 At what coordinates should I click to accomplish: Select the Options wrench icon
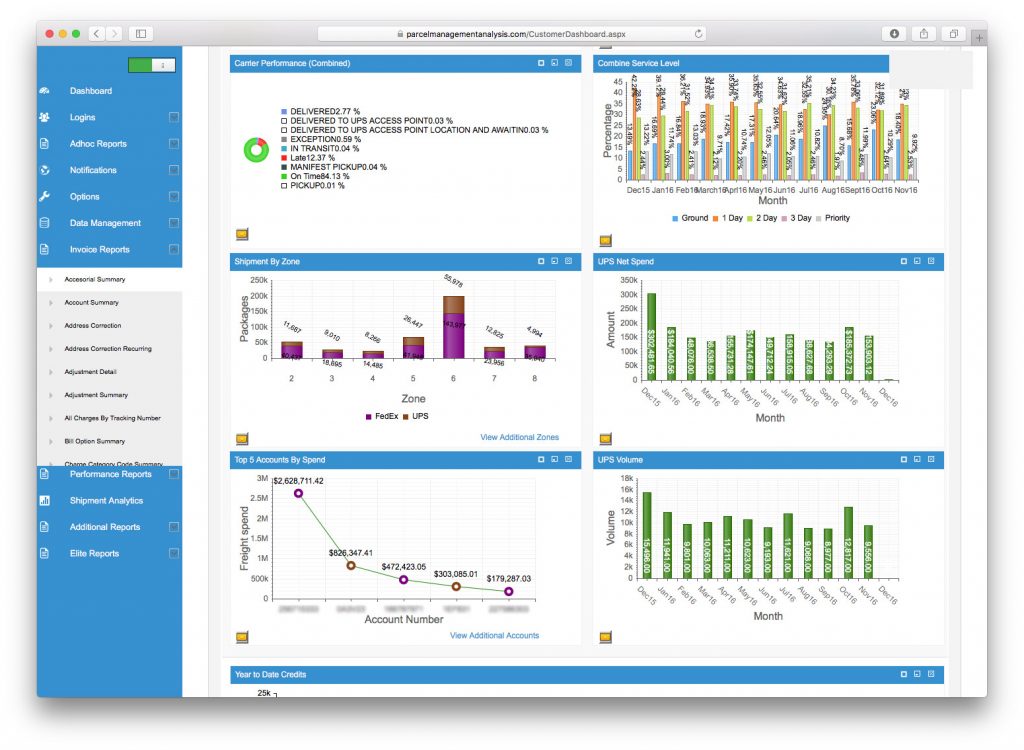click(x=44, y=196)
